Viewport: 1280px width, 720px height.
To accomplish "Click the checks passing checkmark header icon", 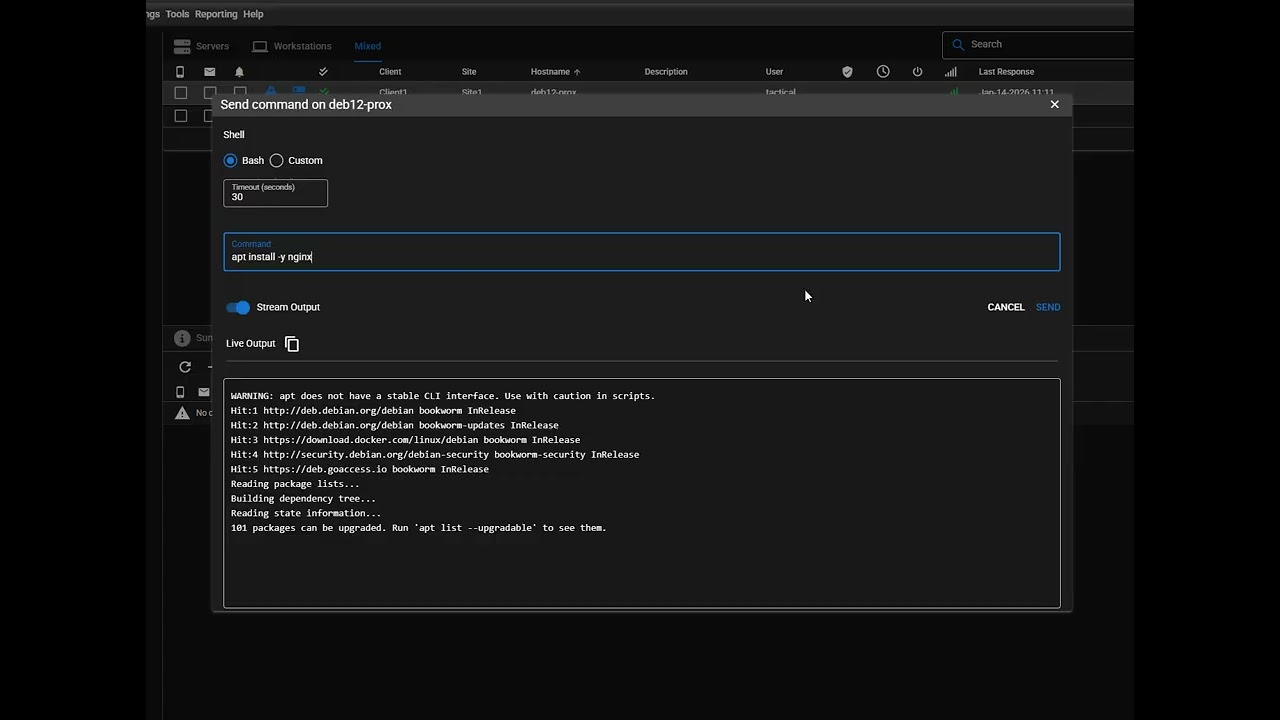I will [323, 72].
